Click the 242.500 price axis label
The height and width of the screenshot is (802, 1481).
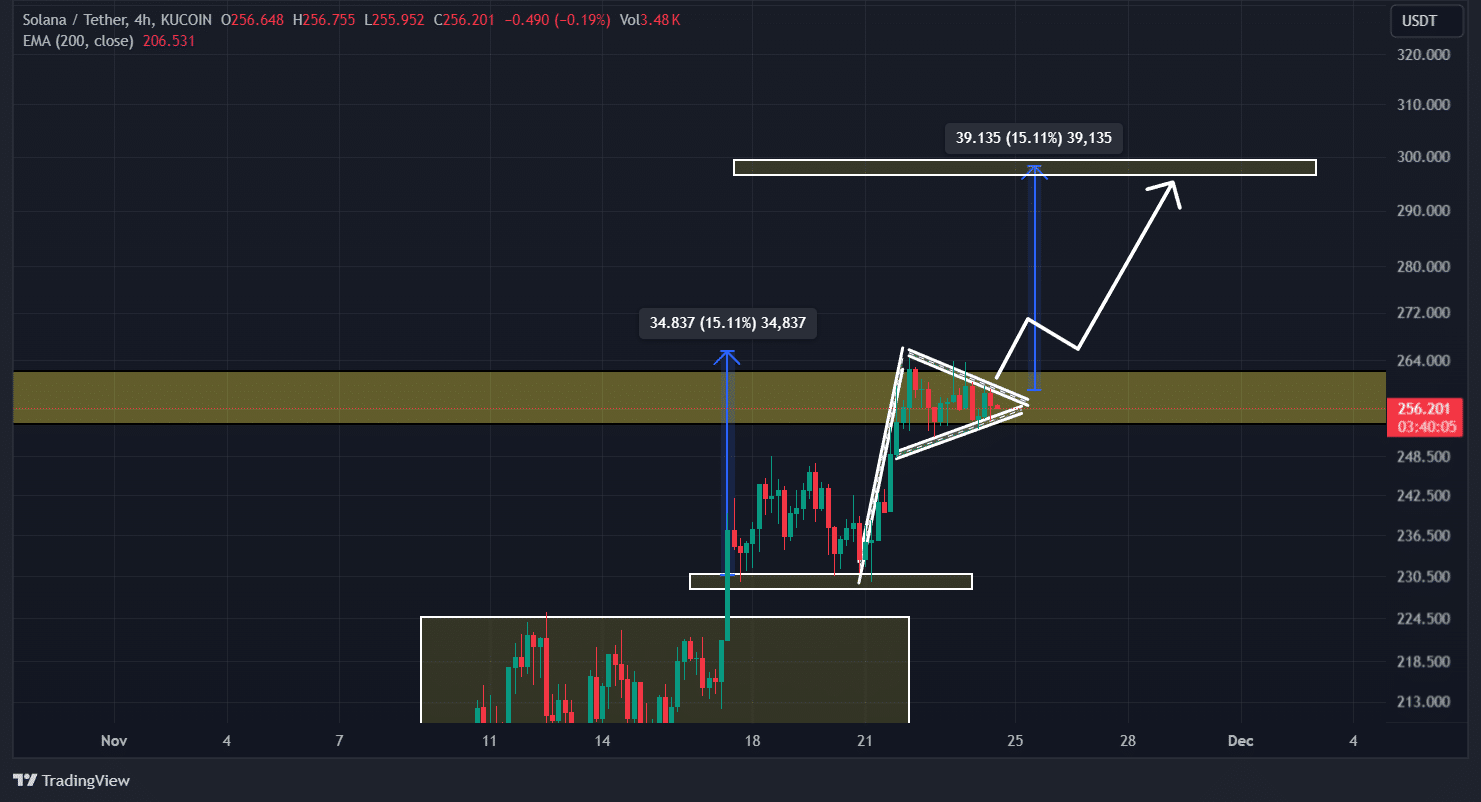click(x=1423, y=496)
